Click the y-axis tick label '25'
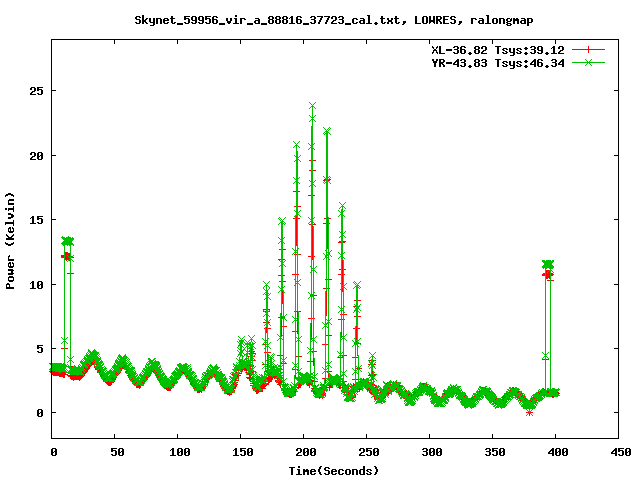The image size is (640, 480). [x=36, y=91]
